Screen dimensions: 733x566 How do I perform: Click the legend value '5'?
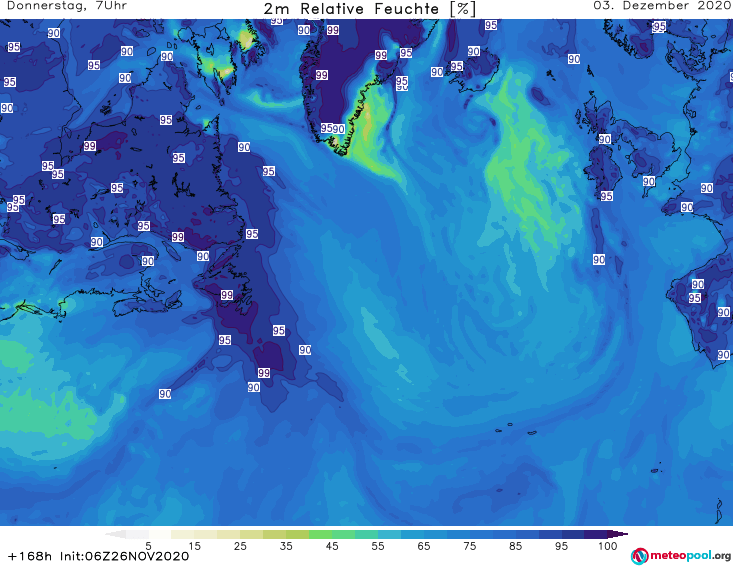(148, 546)
